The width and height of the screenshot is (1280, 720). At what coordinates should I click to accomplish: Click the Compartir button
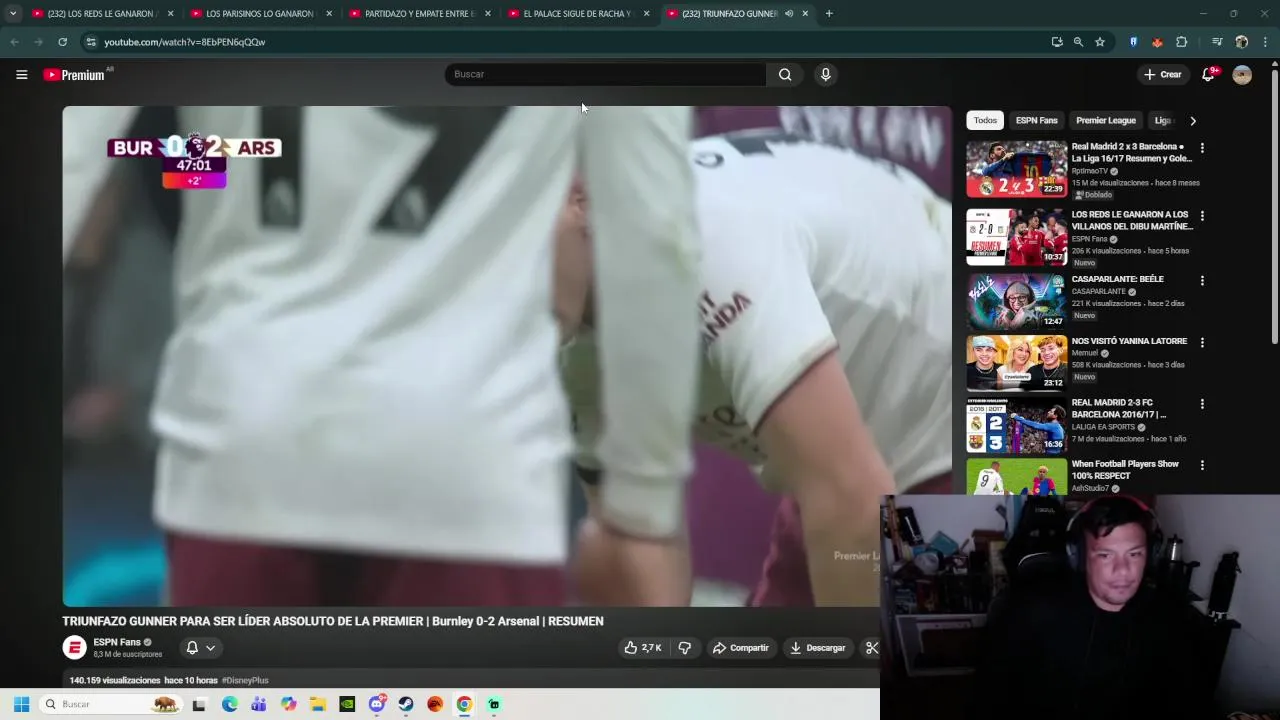point(740,648)
